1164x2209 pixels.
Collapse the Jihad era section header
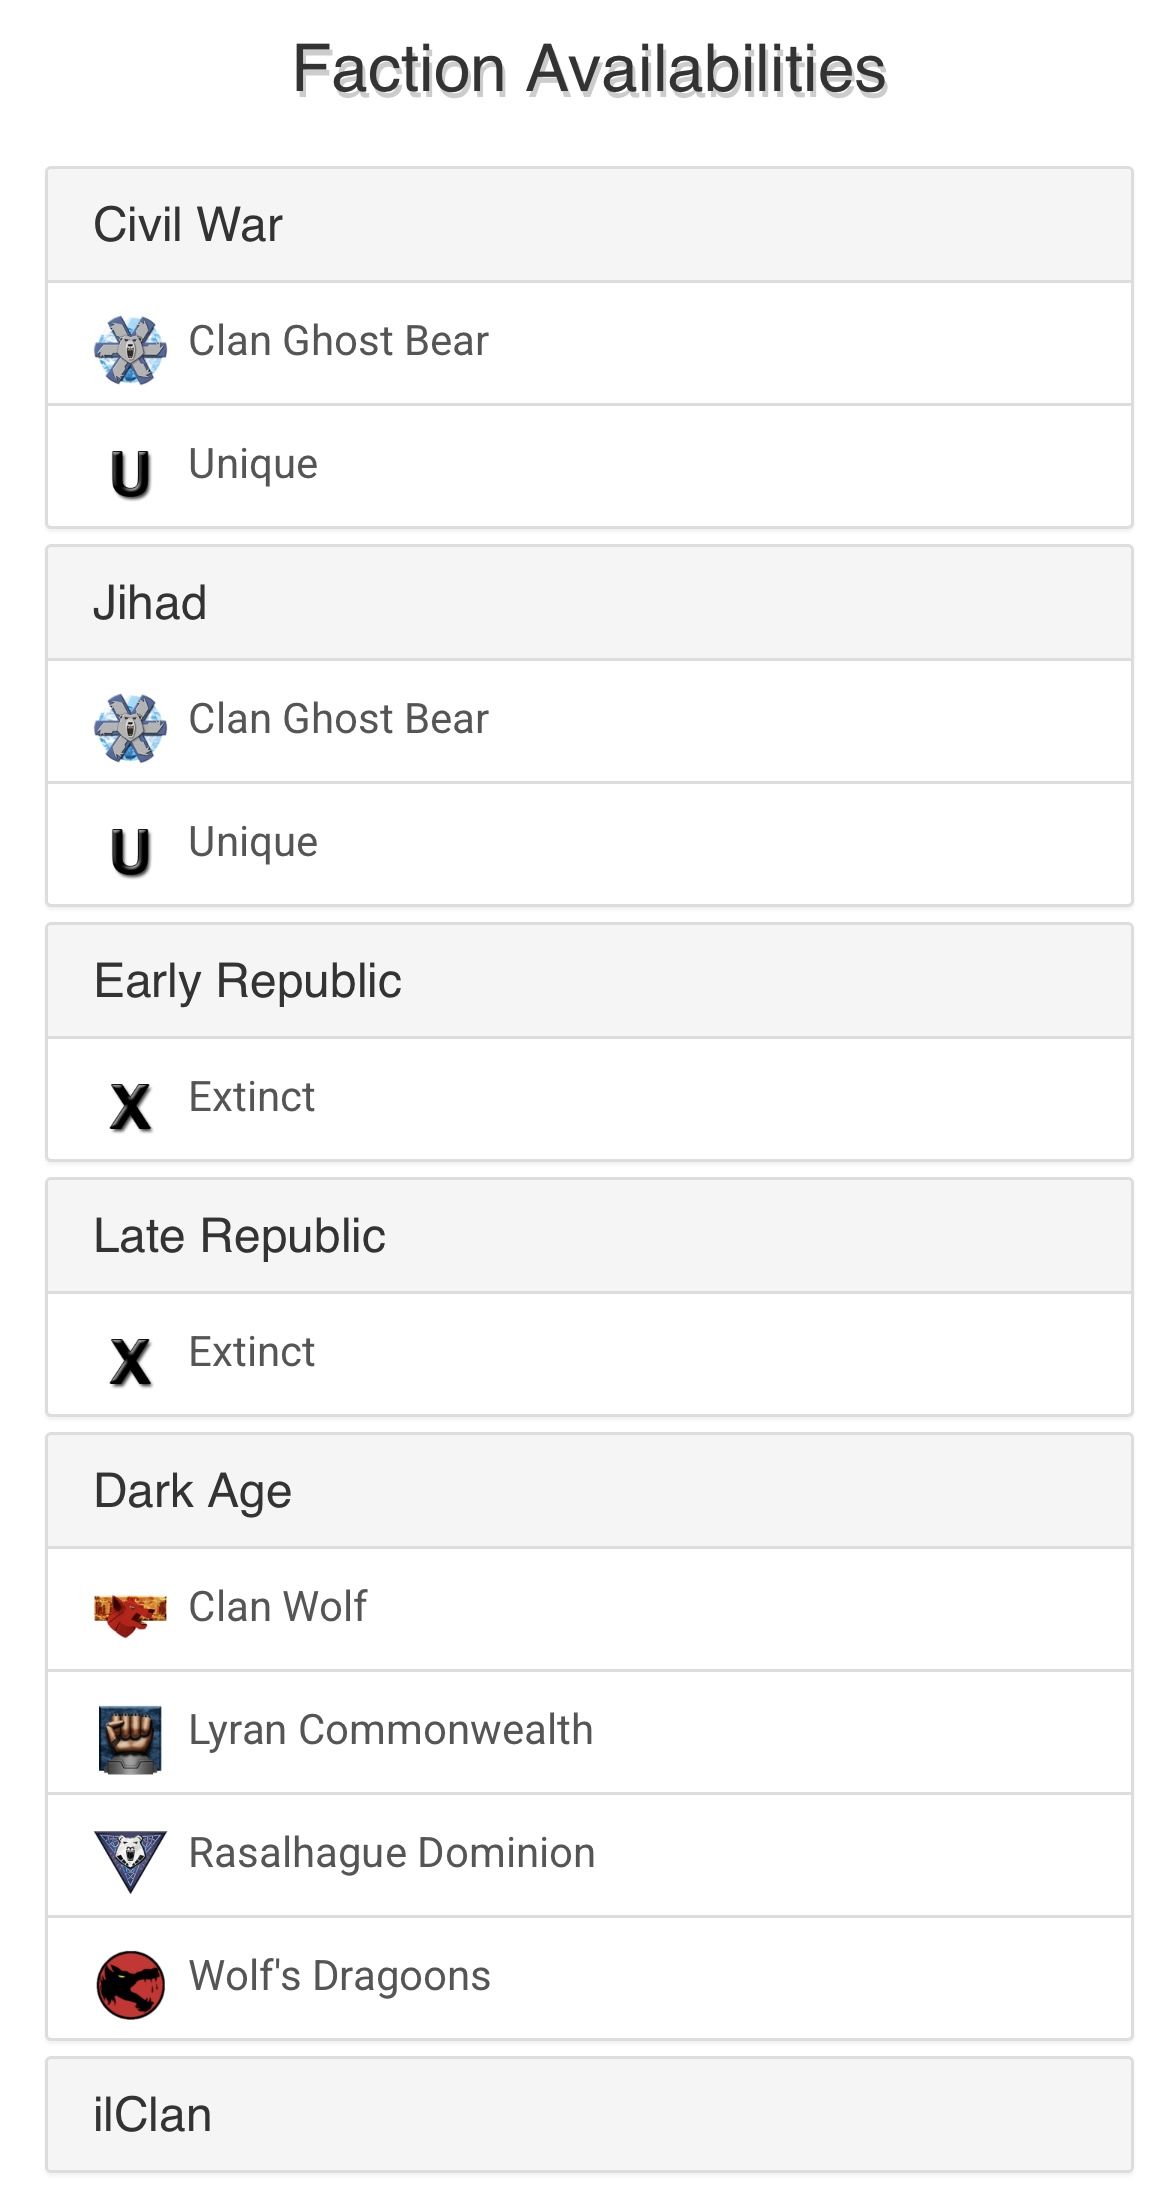pos(150,603)
